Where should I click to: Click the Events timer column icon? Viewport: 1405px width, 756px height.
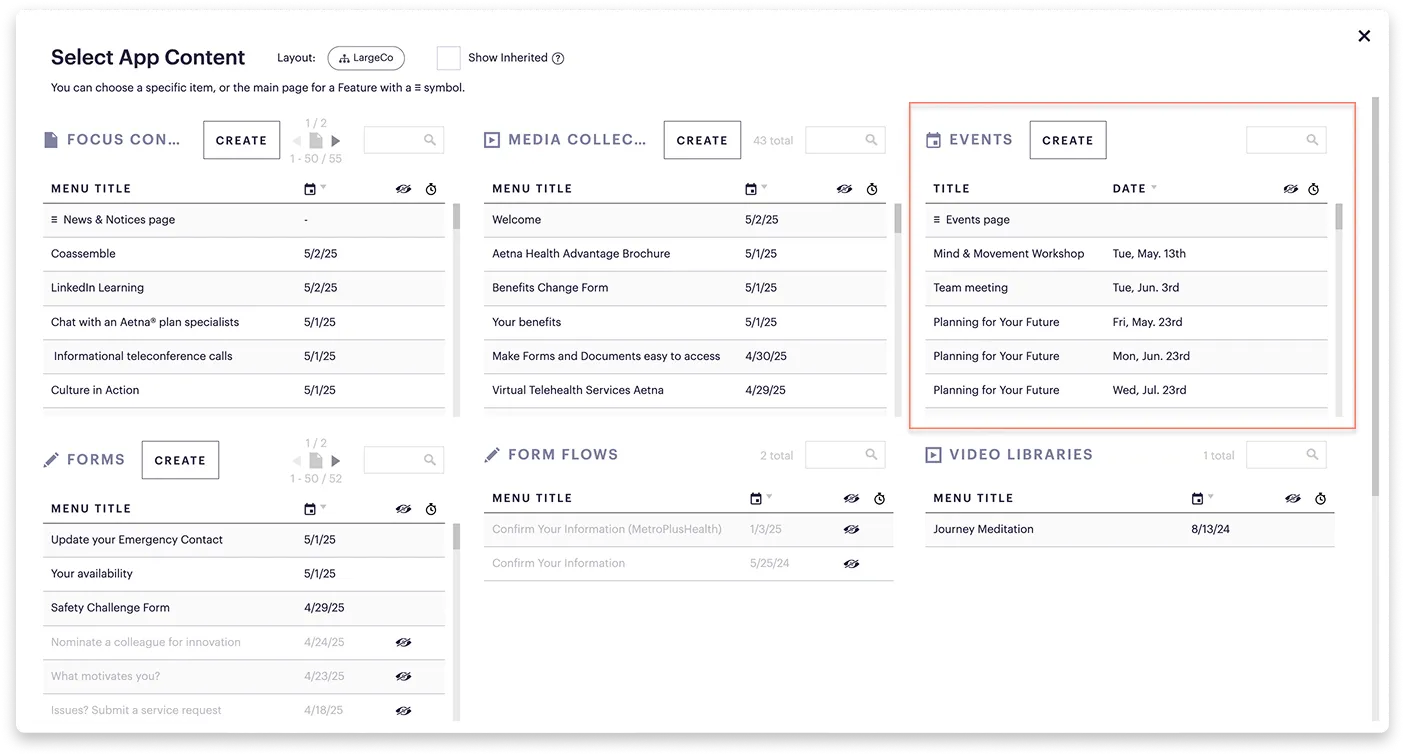pos(1314,189)
